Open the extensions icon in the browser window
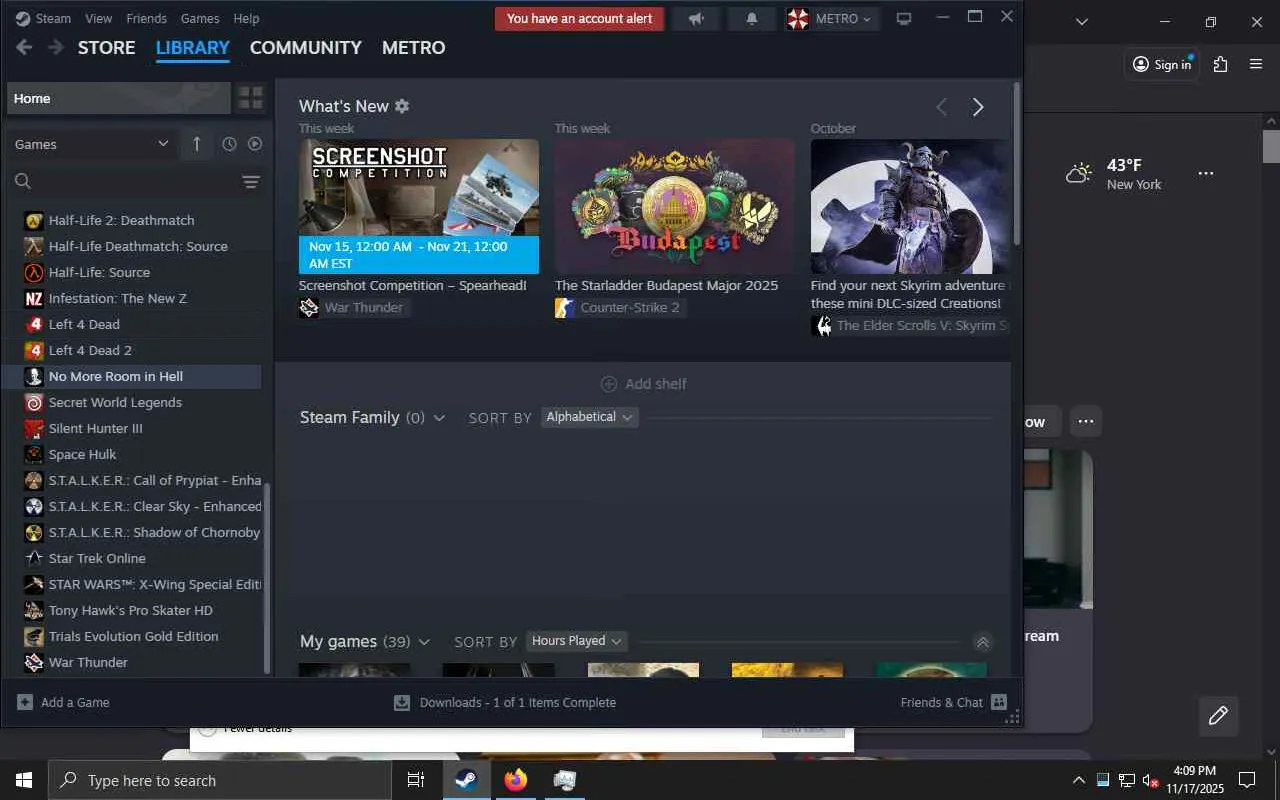This screenshot has height=800, width=1280. pos(1220,64)
